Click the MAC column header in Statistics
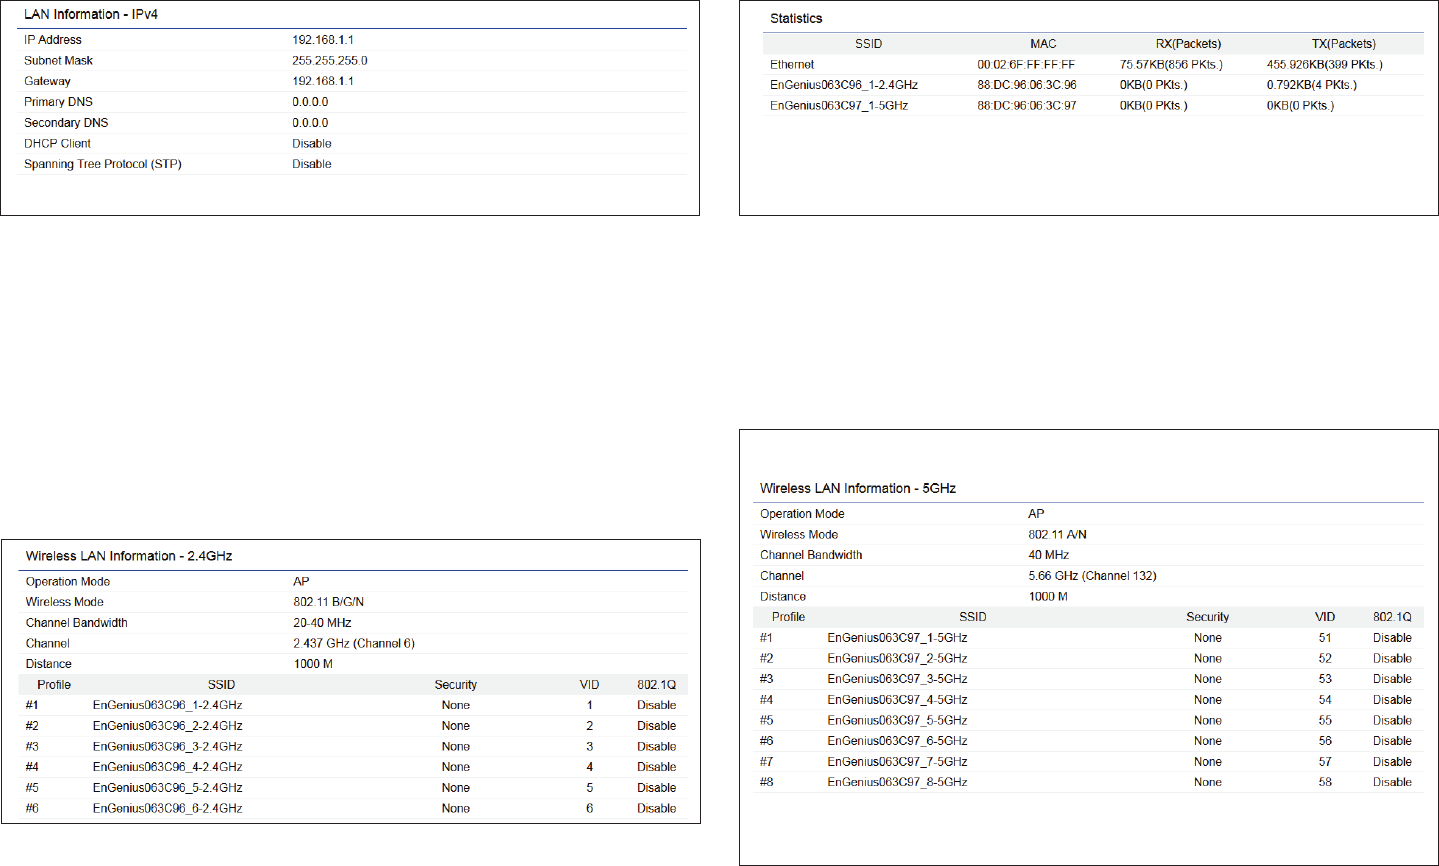Viewport: 1439px width, 866px height. click(x=1043, y=44)
